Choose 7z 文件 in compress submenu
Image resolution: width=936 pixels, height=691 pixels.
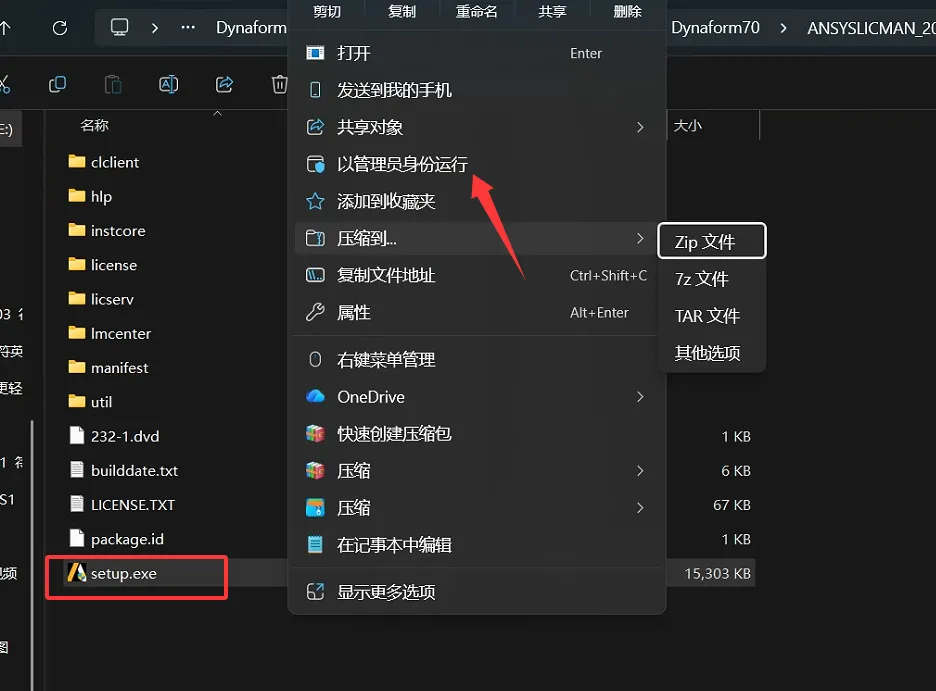(712, 279)
